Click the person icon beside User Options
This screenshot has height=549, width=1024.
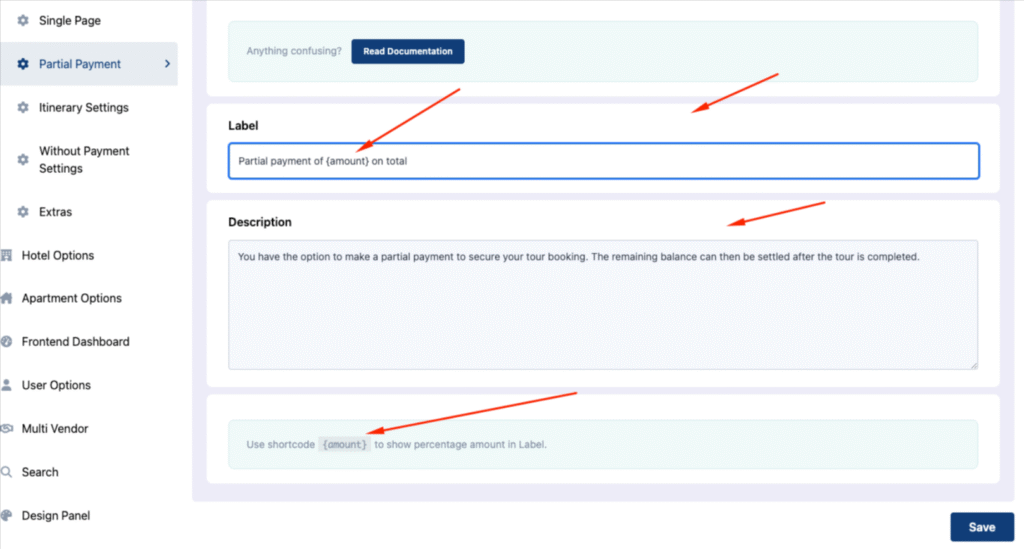click(7, 385)
